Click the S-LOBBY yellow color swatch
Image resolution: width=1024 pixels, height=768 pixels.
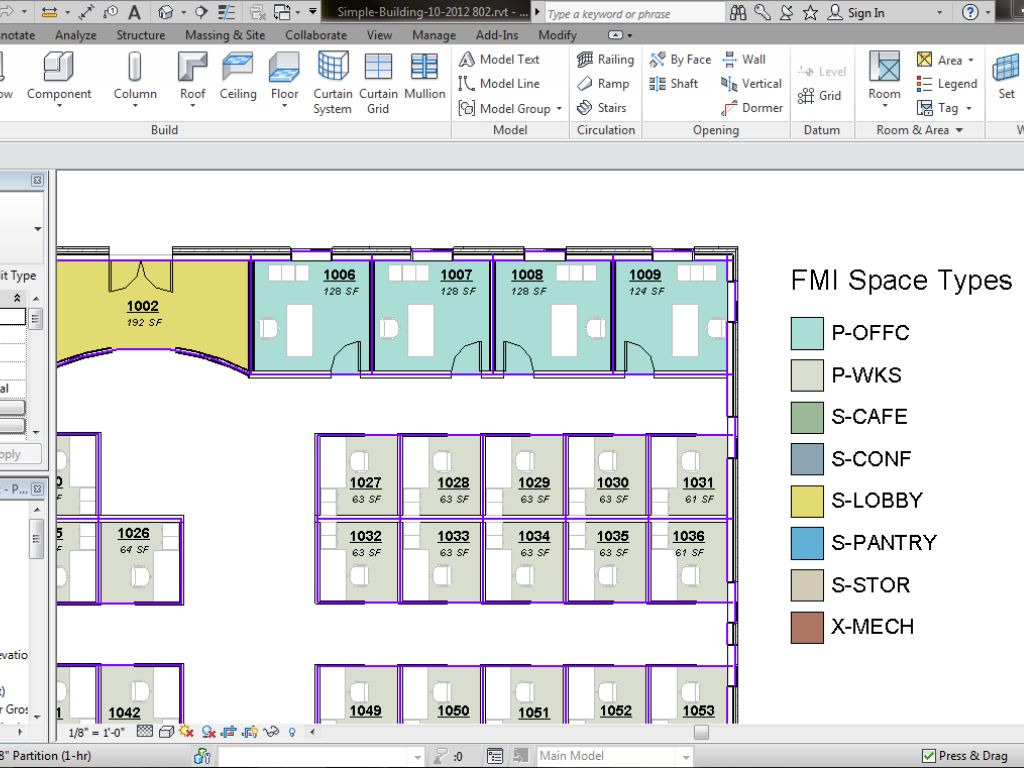click(807, 501)
